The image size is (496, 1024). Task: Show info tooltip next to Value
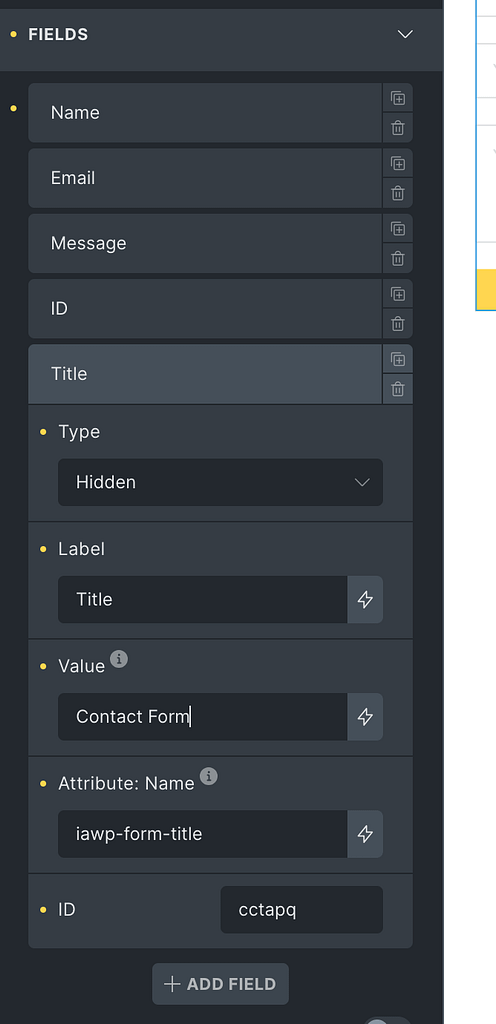118,659
